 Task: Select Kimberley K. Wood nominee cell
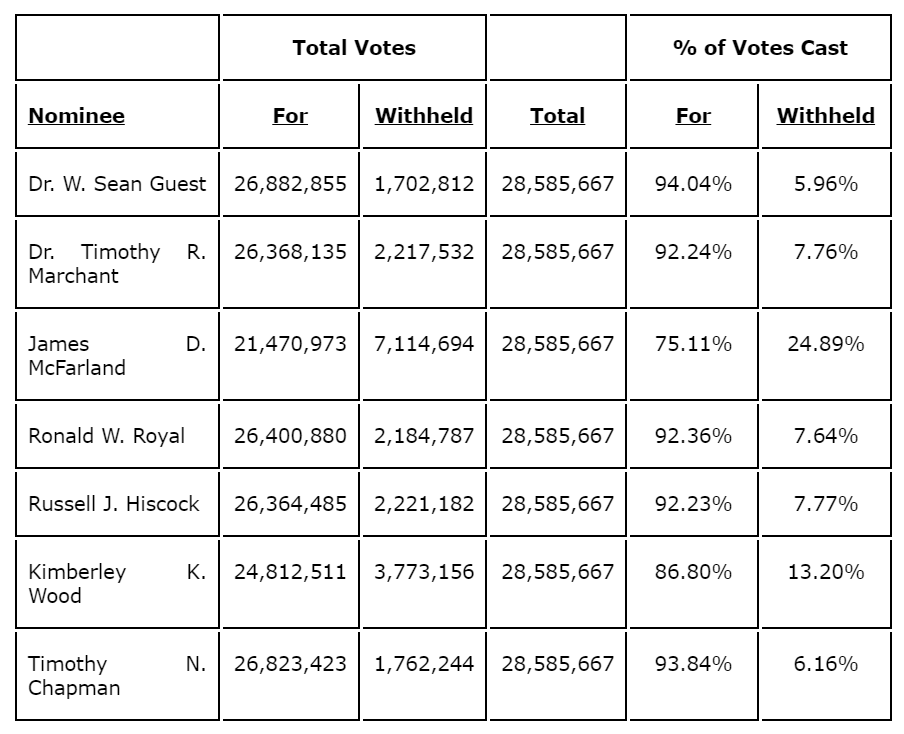tap(117, 584)
